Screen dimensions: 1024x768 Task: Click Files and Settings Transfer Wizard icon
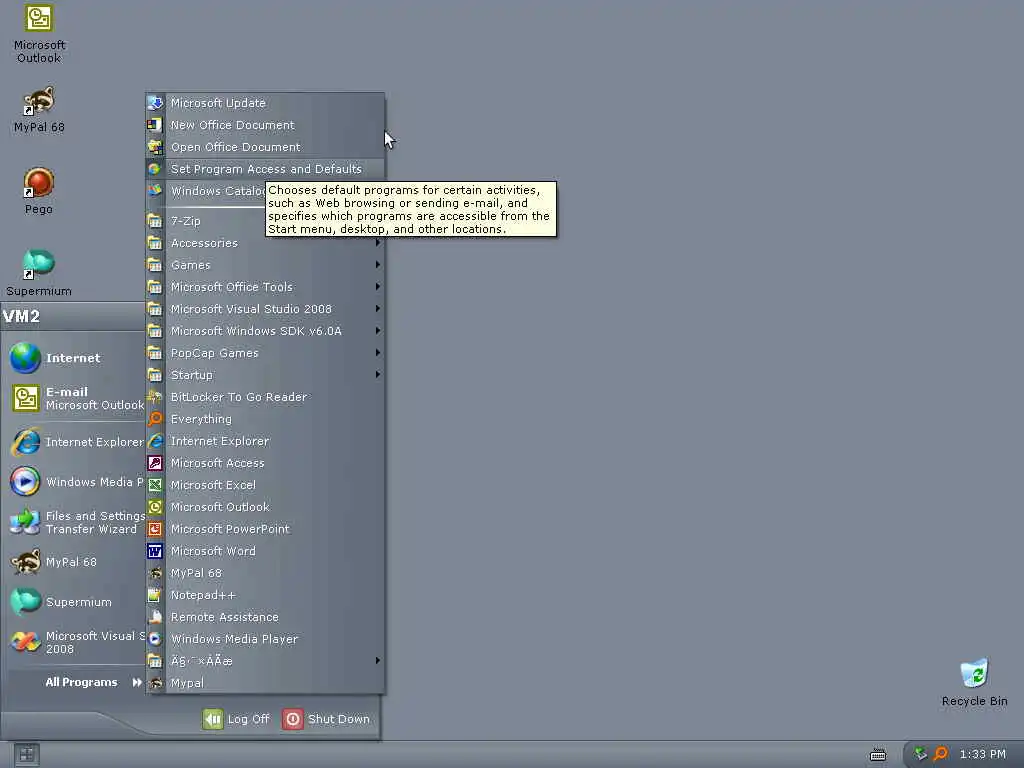point(25,522)
